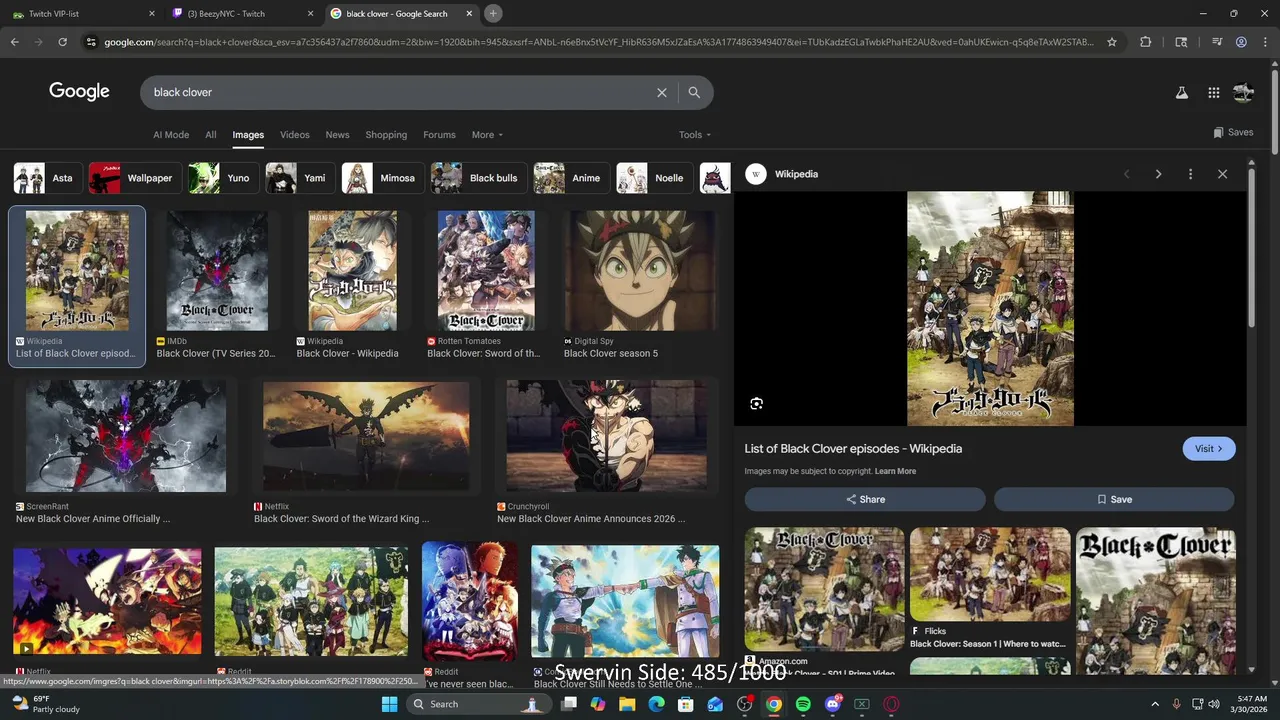Open Discord from the taskbar
The image size is (1280, 720).
(x=832, y=704)
